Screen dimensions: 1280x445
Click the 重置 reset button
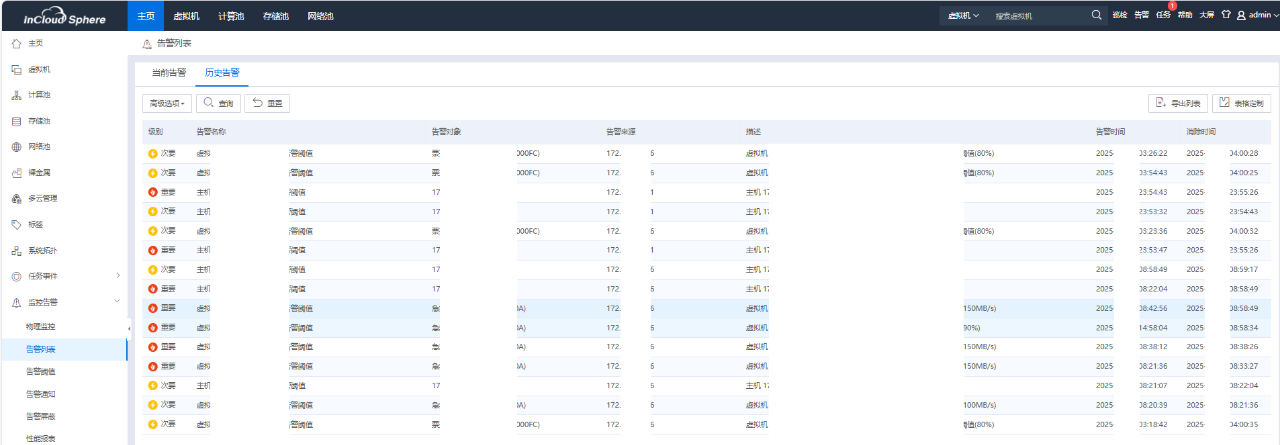[267, 103]
